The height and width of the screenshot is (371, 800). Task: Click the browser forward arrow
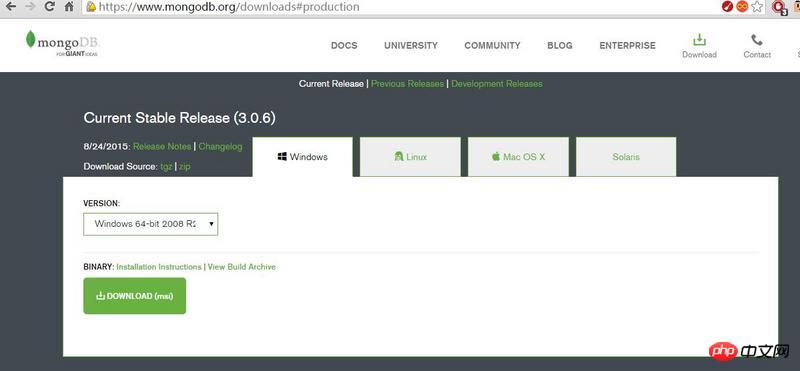tap(30, 6)
